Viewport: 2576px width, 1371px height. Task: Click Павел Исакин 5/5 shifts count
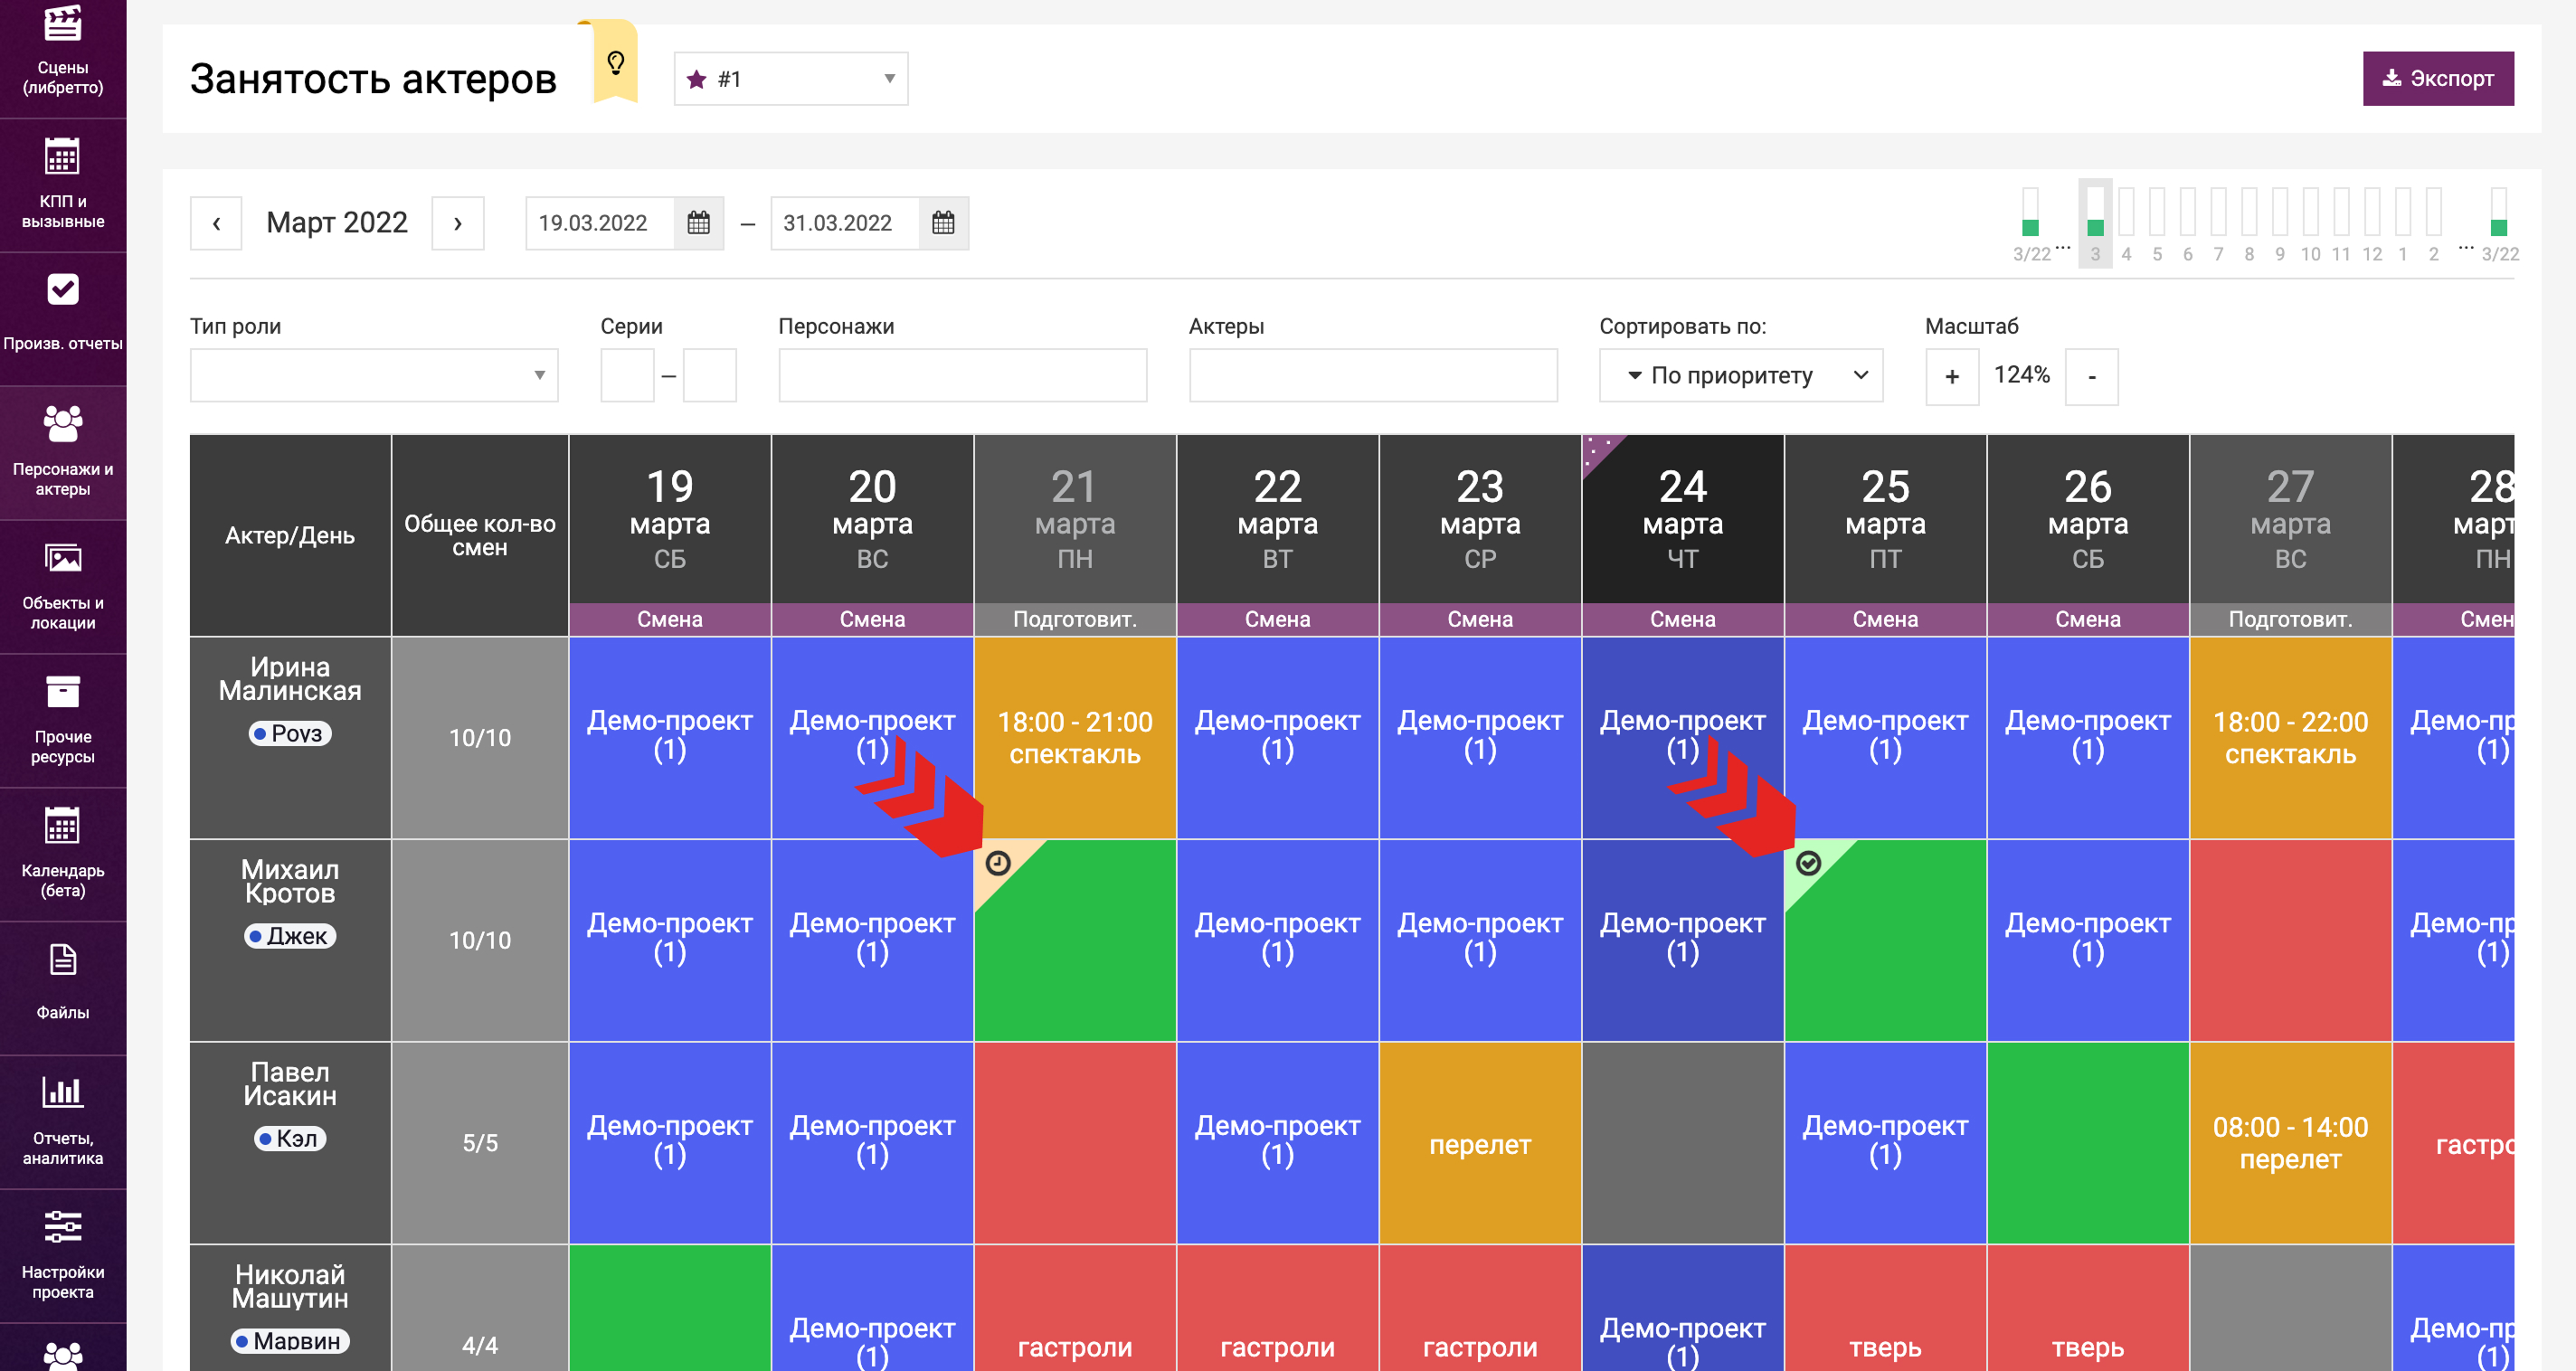(480, 1143)
